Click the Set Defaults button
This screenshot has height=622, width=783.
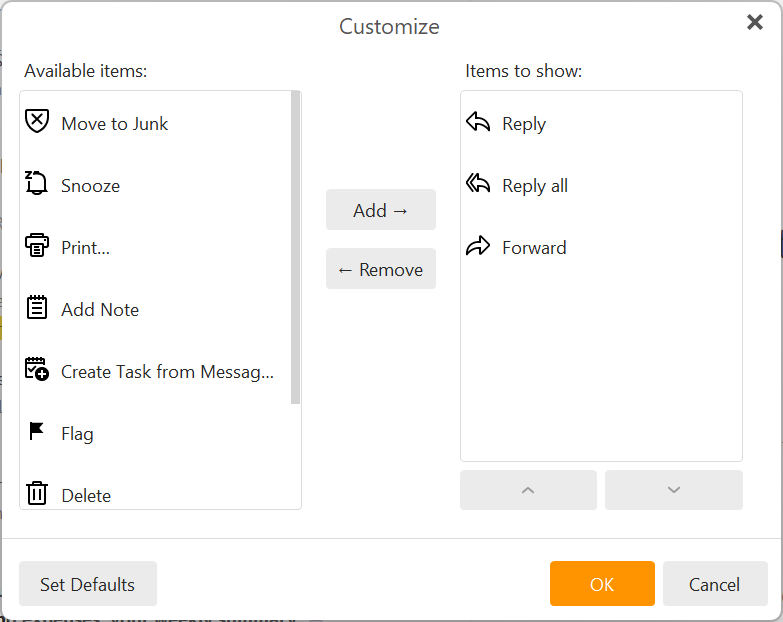87,584
